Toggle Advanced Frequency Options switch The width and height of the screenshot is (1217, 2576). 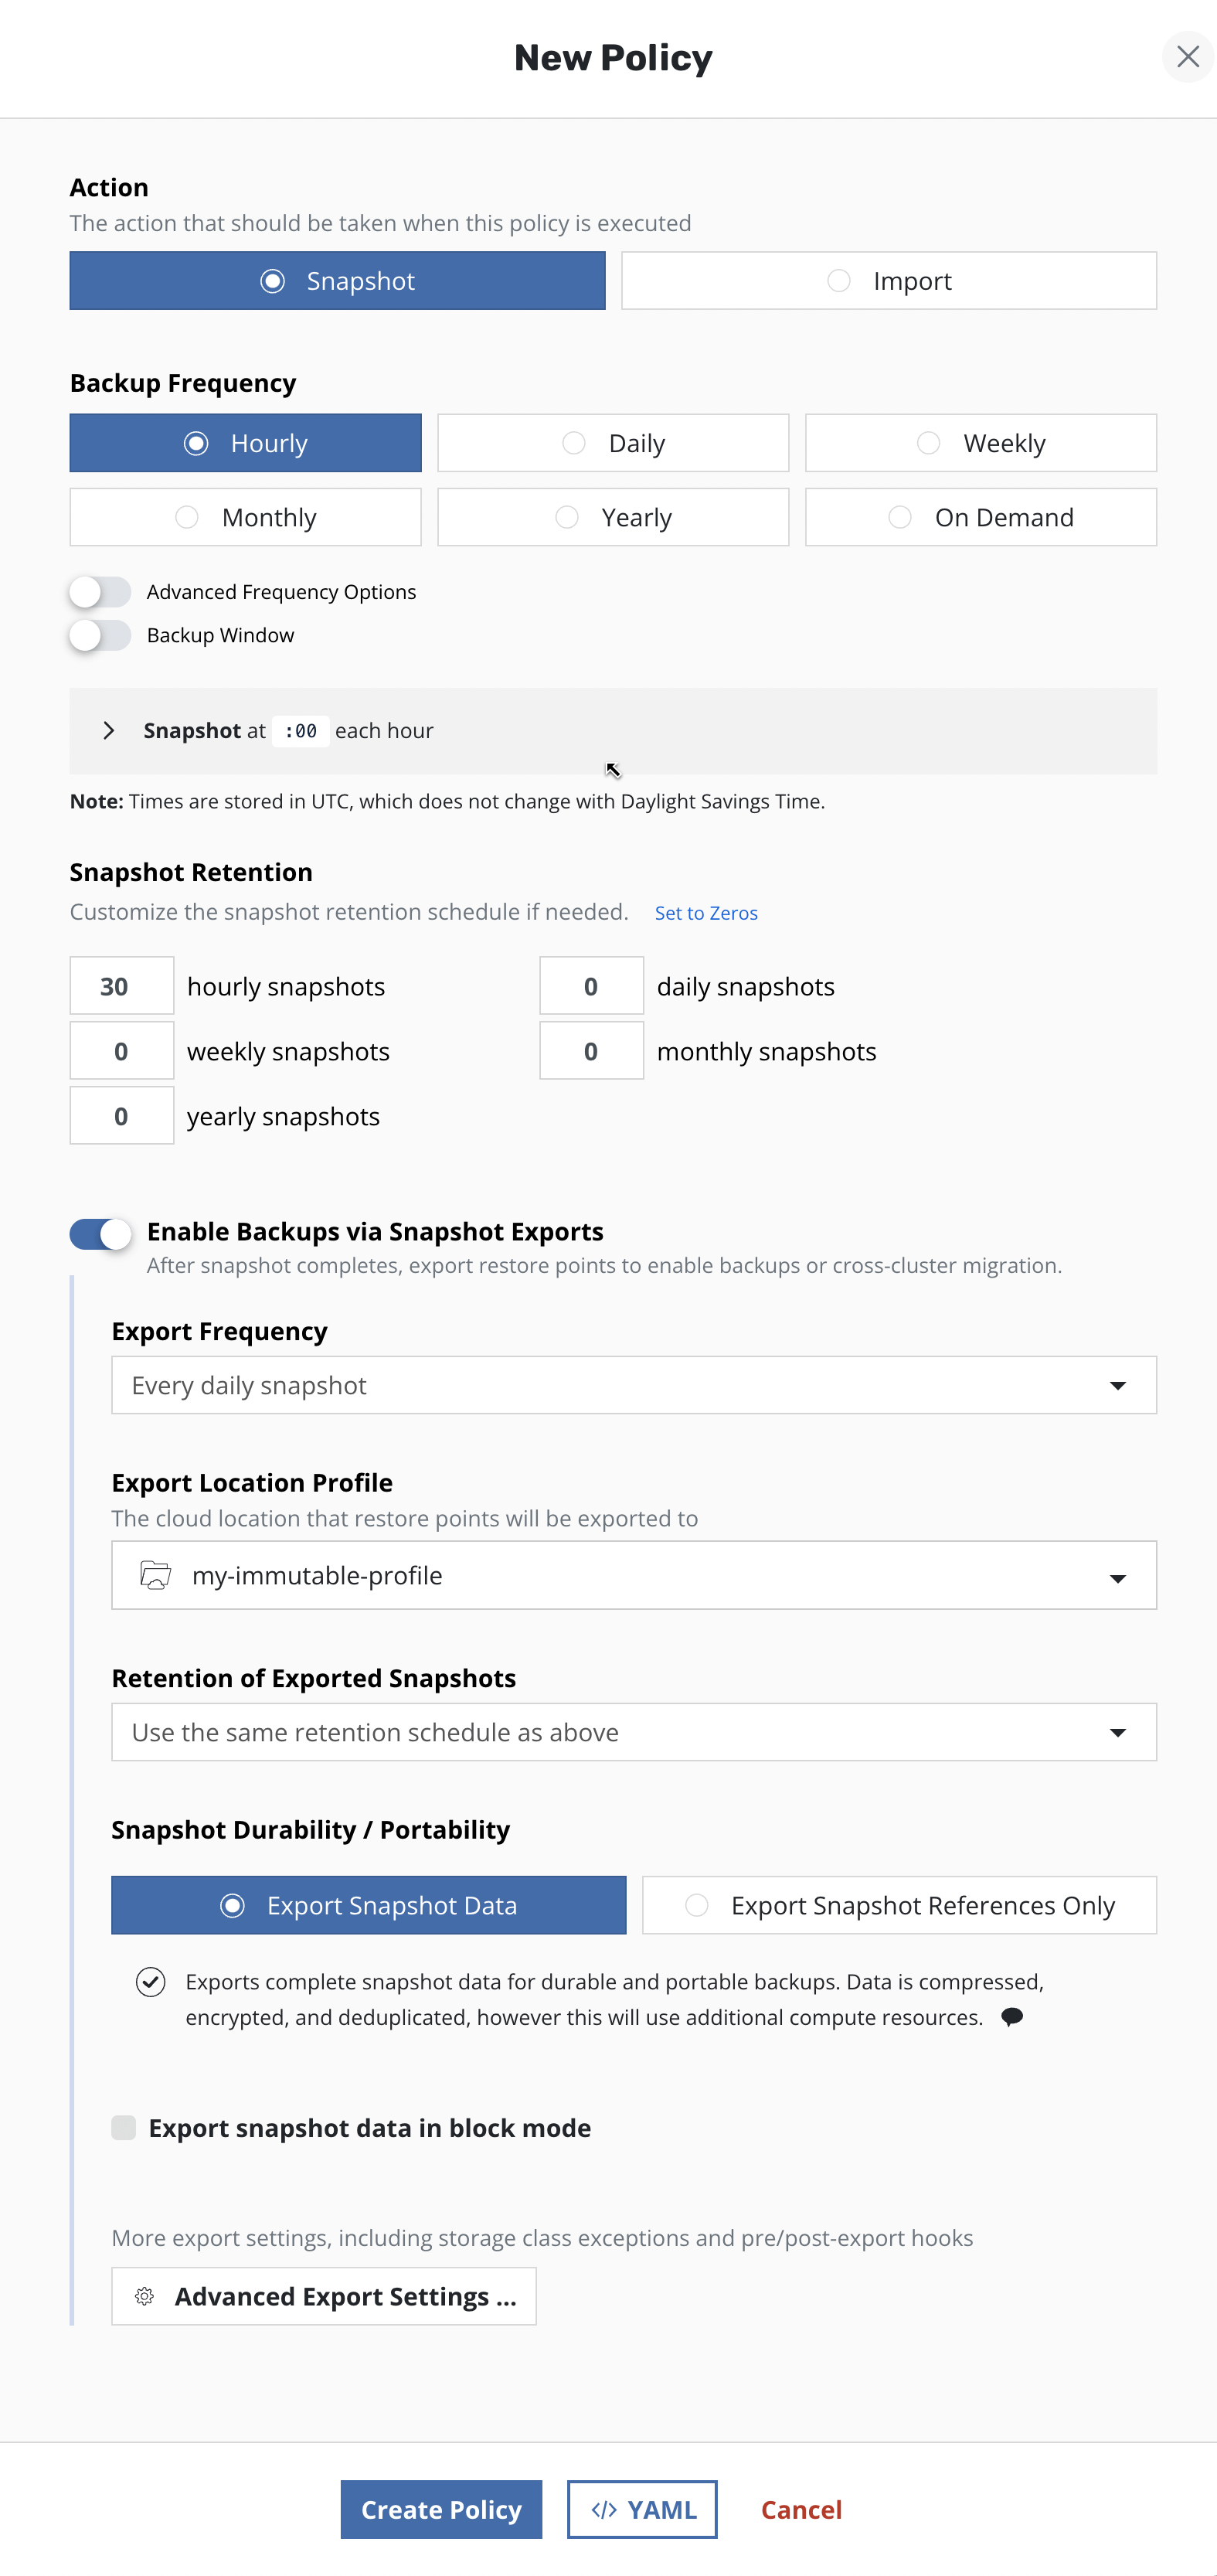[x=100, y=592]
